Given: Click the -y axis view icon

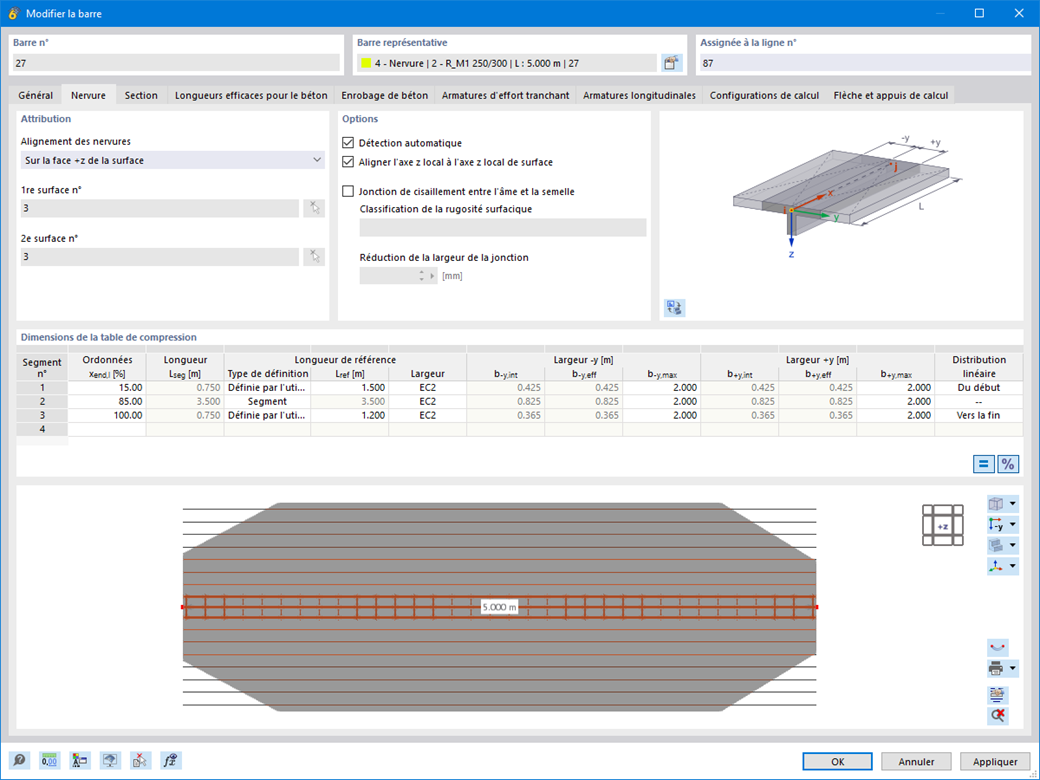Looking at the screenshot, I should pos(996,525).
